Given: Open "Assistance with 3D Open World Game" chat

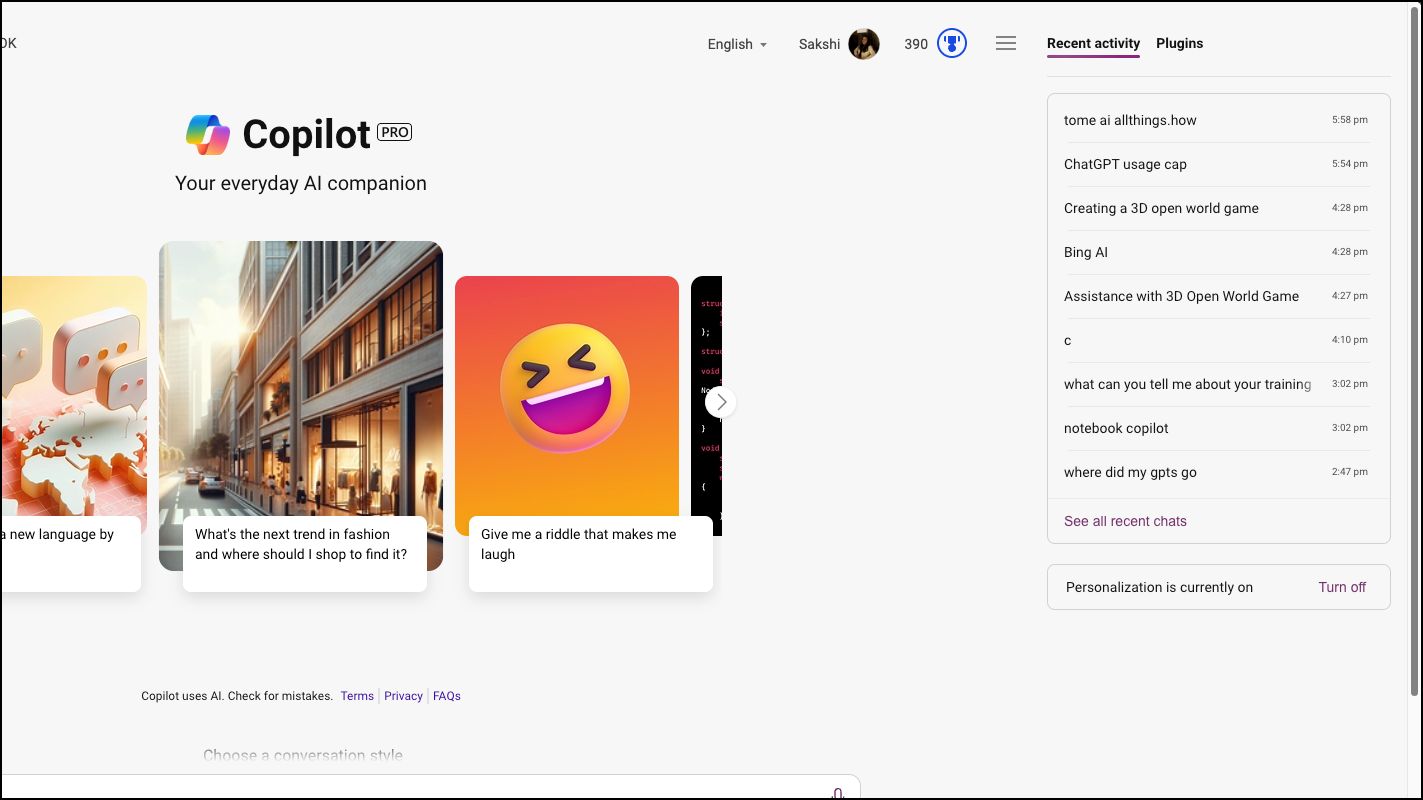Looking at the screenshot, I should (x=1216, y=296).
